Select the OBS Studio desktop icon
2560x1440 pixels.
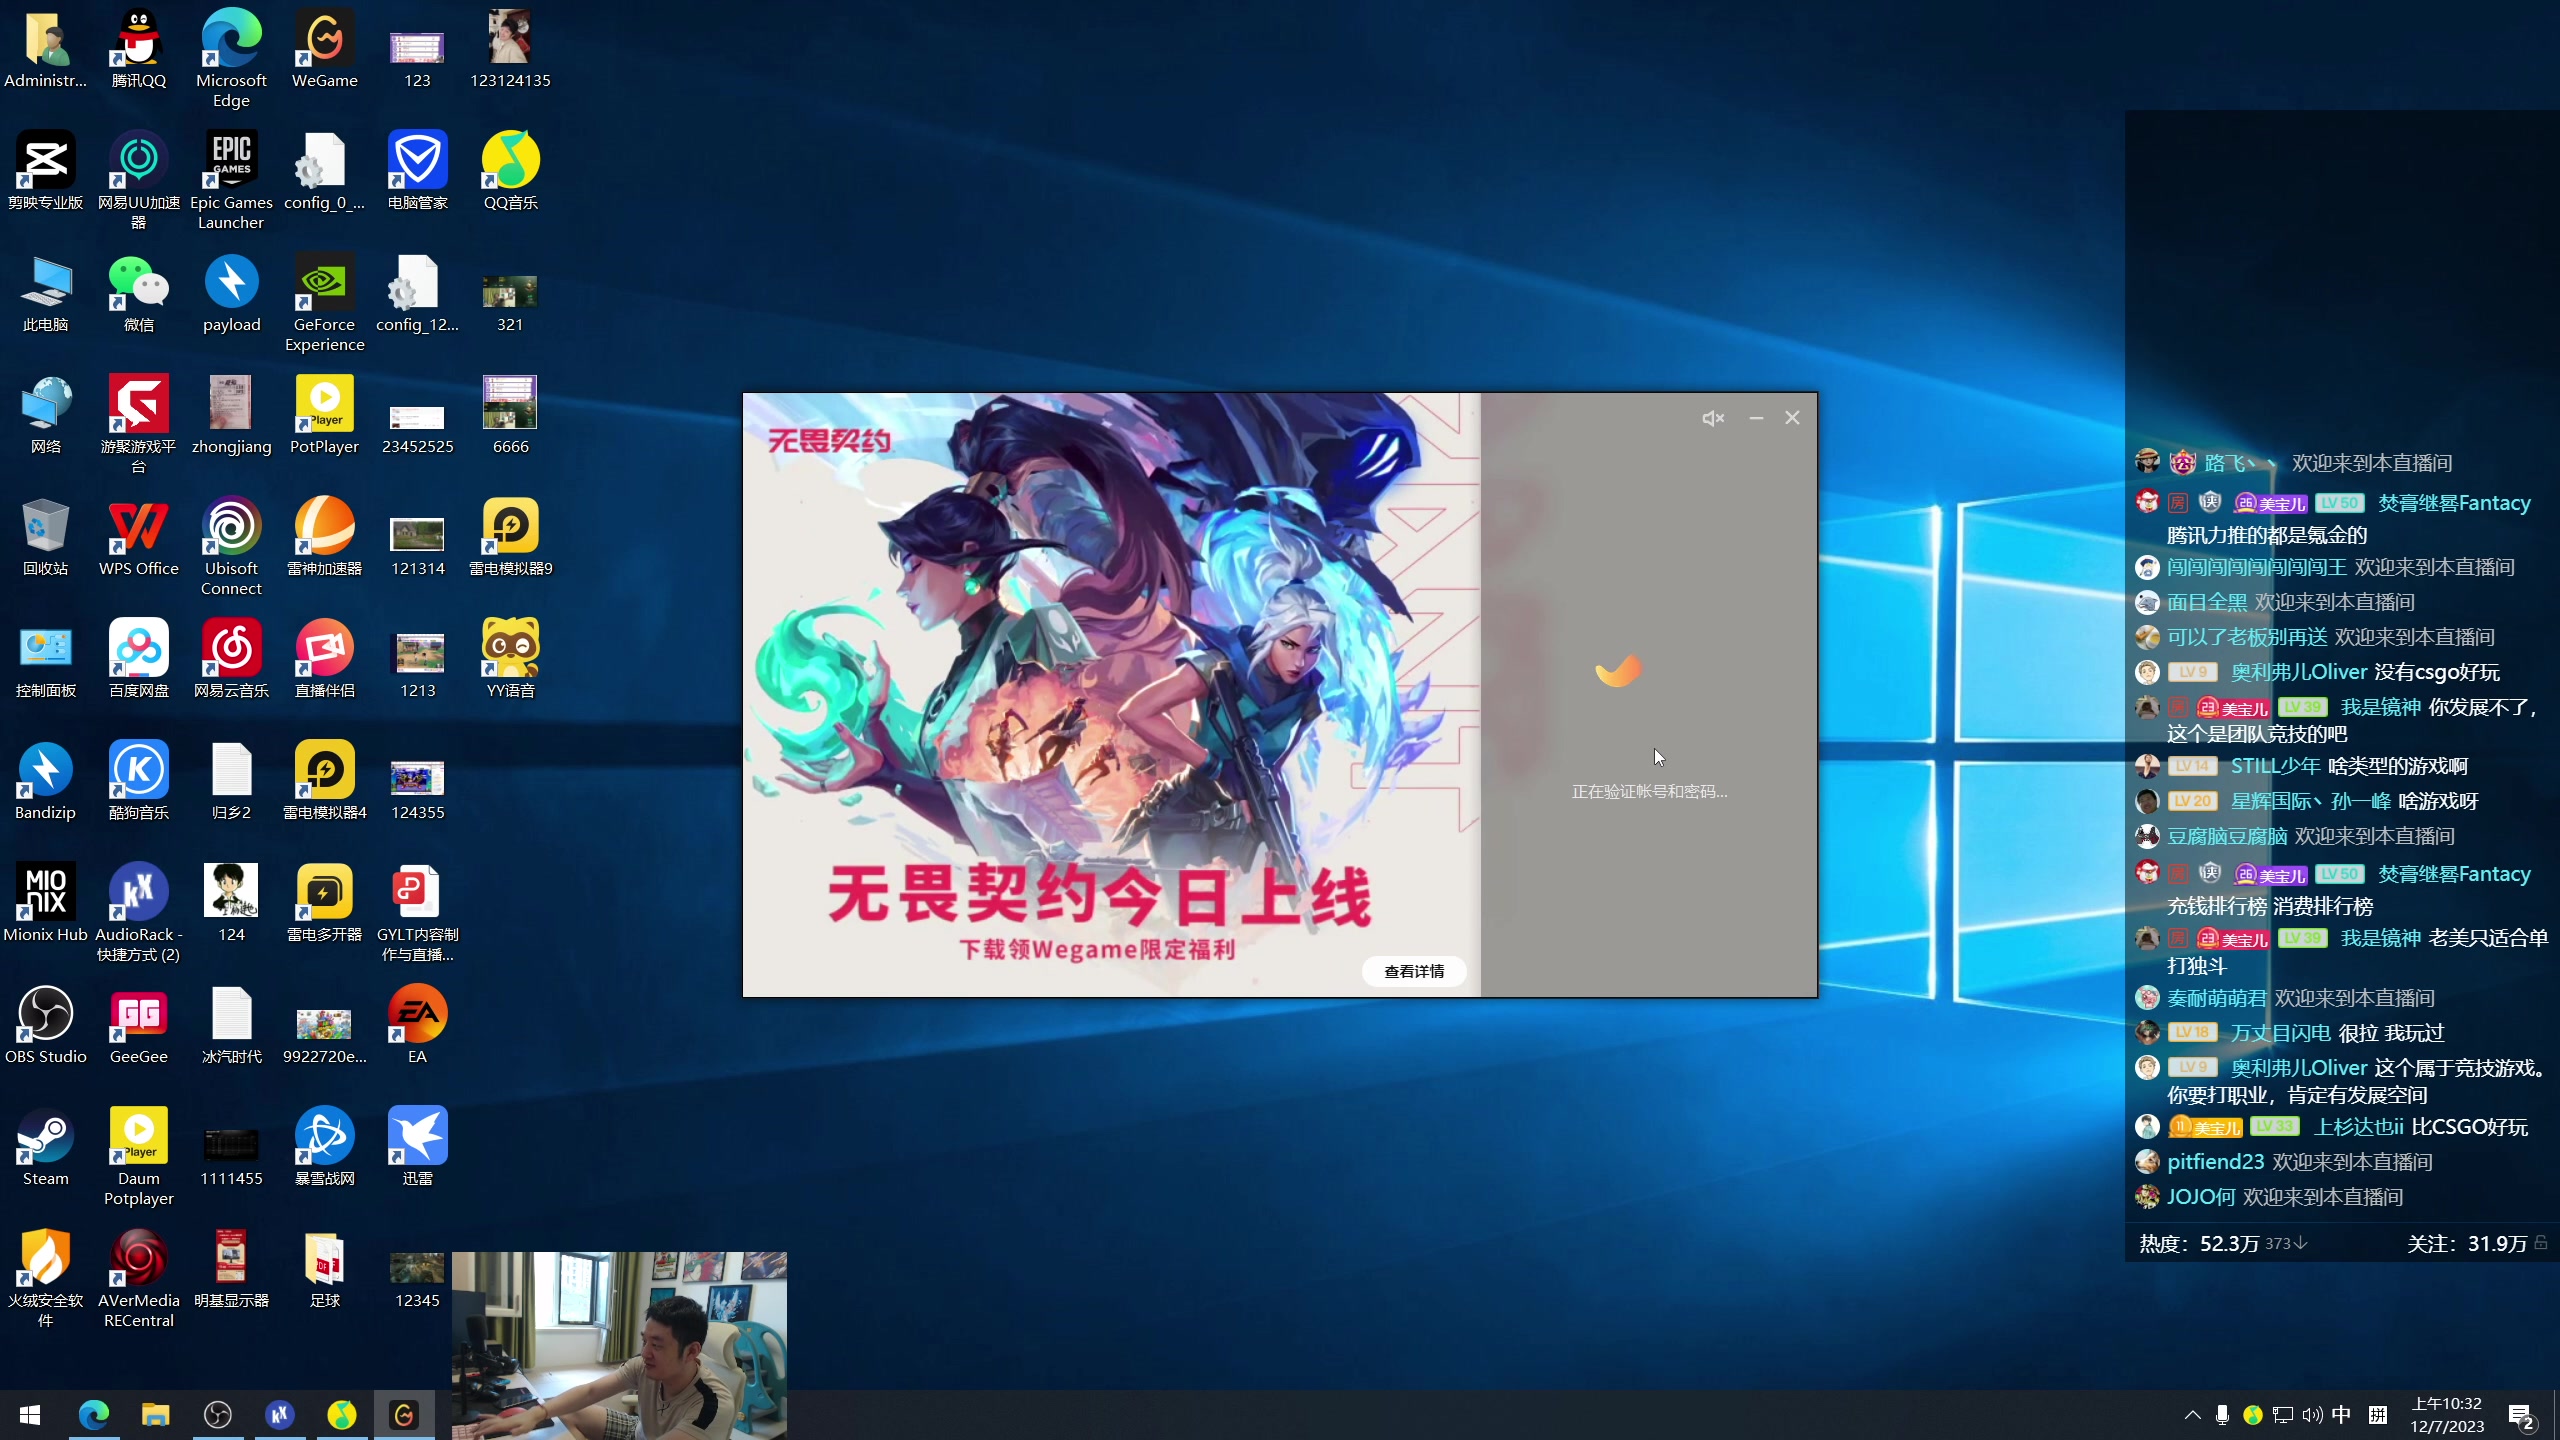pyautogui.click(x=46, y=1025)
